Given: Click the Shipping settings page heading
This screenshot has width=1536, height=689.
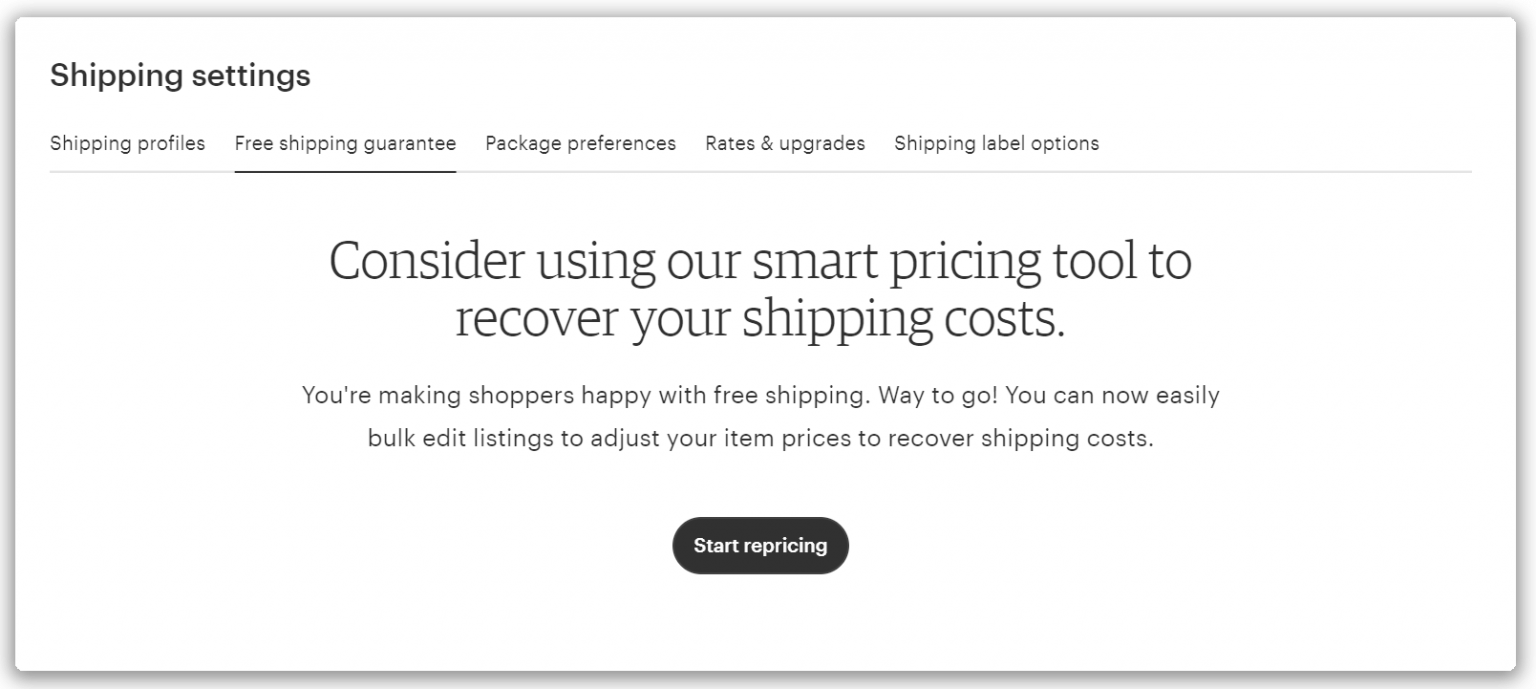Looking at the screenshot, I should tap(180, 75).
